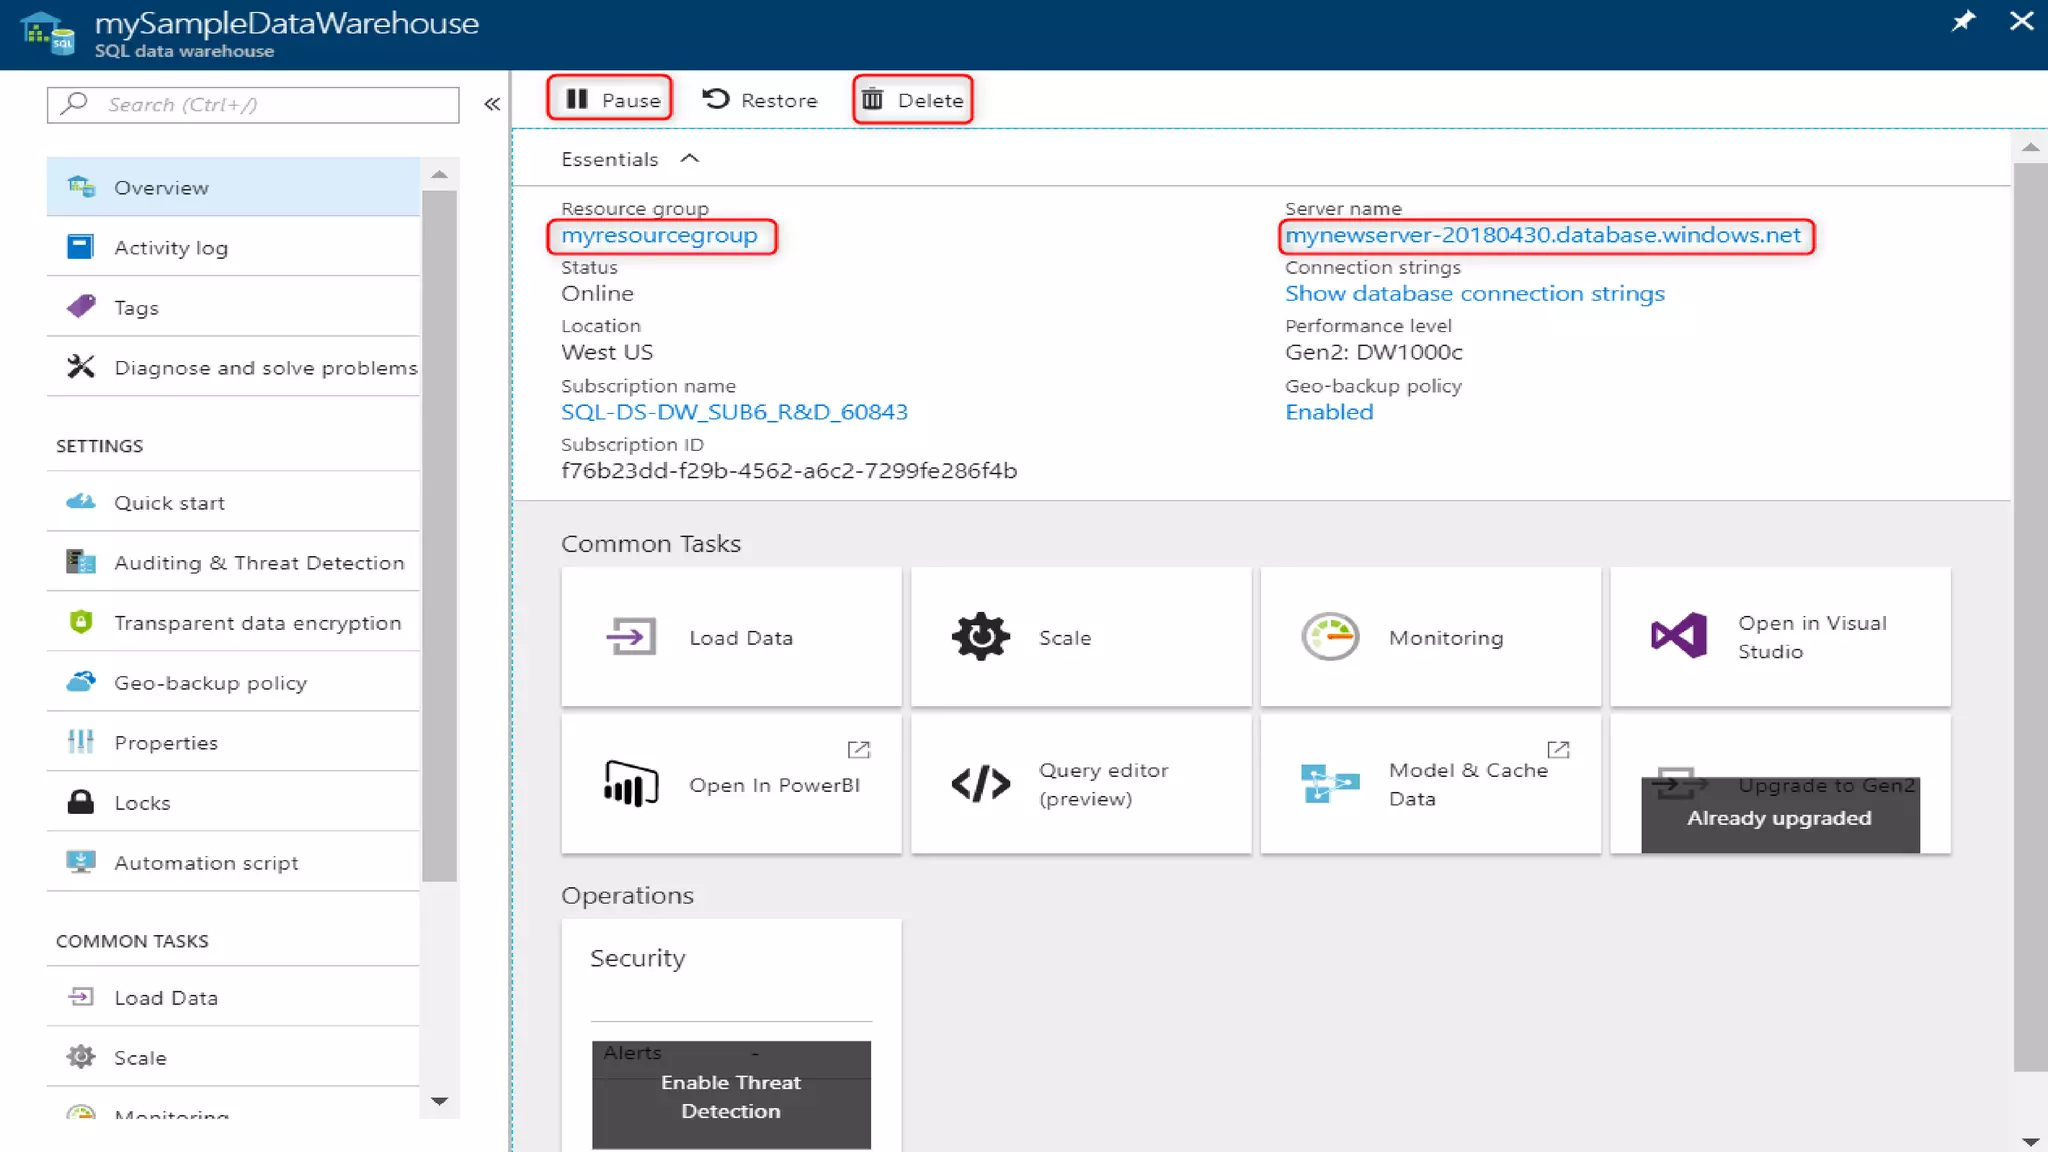Open the Overview menu item

pos(233,187)
